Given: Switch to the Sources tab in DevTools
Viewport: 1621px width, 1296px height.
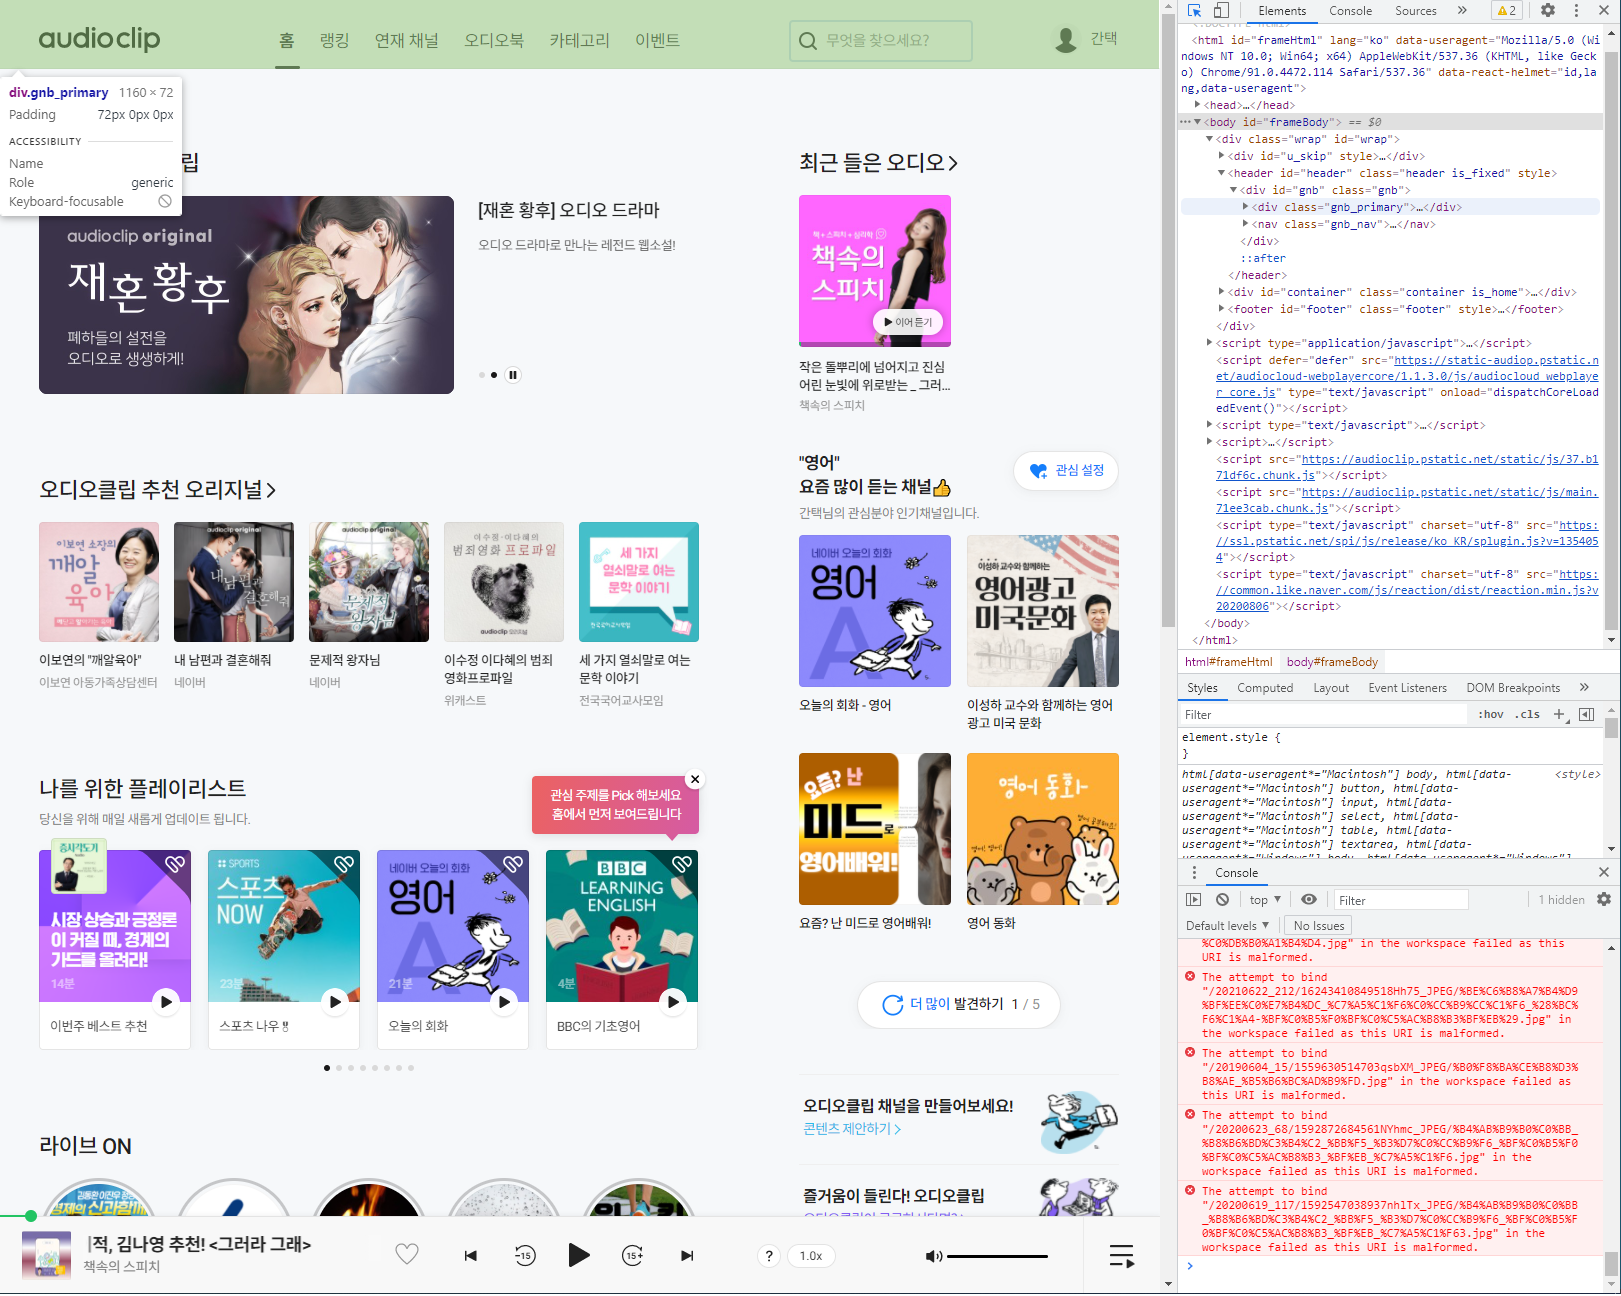Looking at the screenshot, I should (1415, 11).
